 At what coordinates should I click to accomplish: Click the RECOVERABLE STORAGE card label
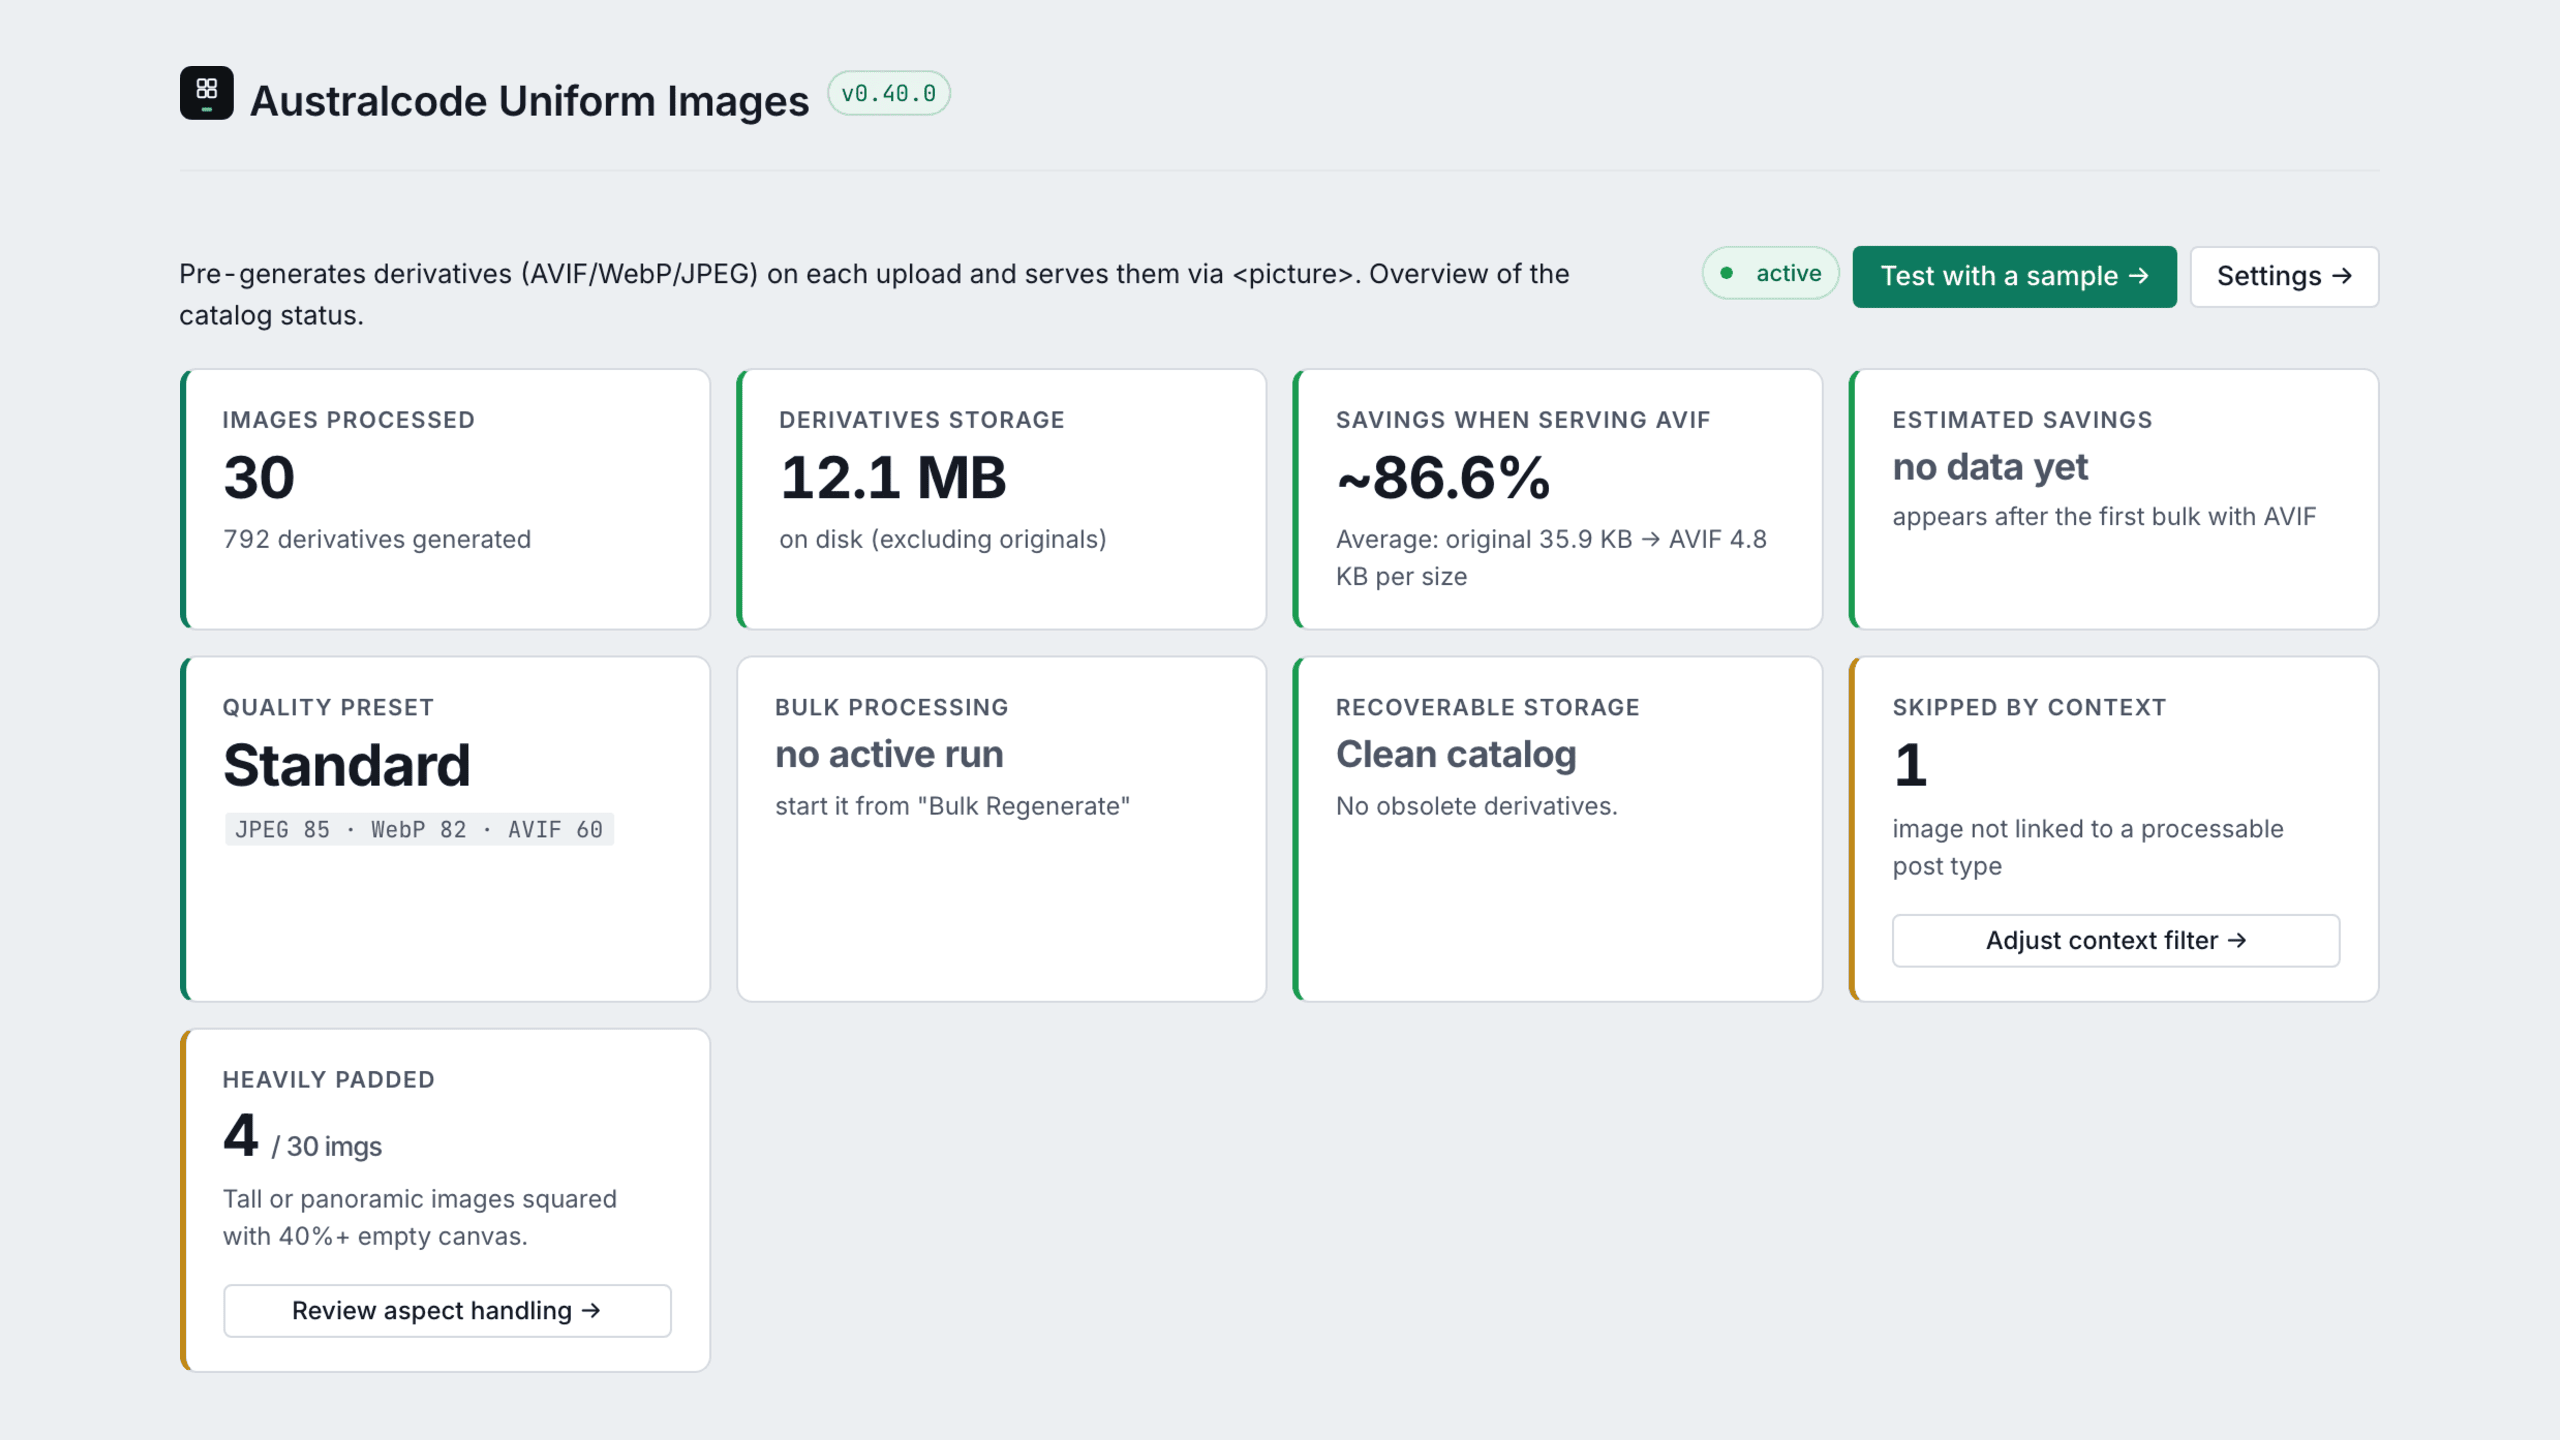[1487, 707]
